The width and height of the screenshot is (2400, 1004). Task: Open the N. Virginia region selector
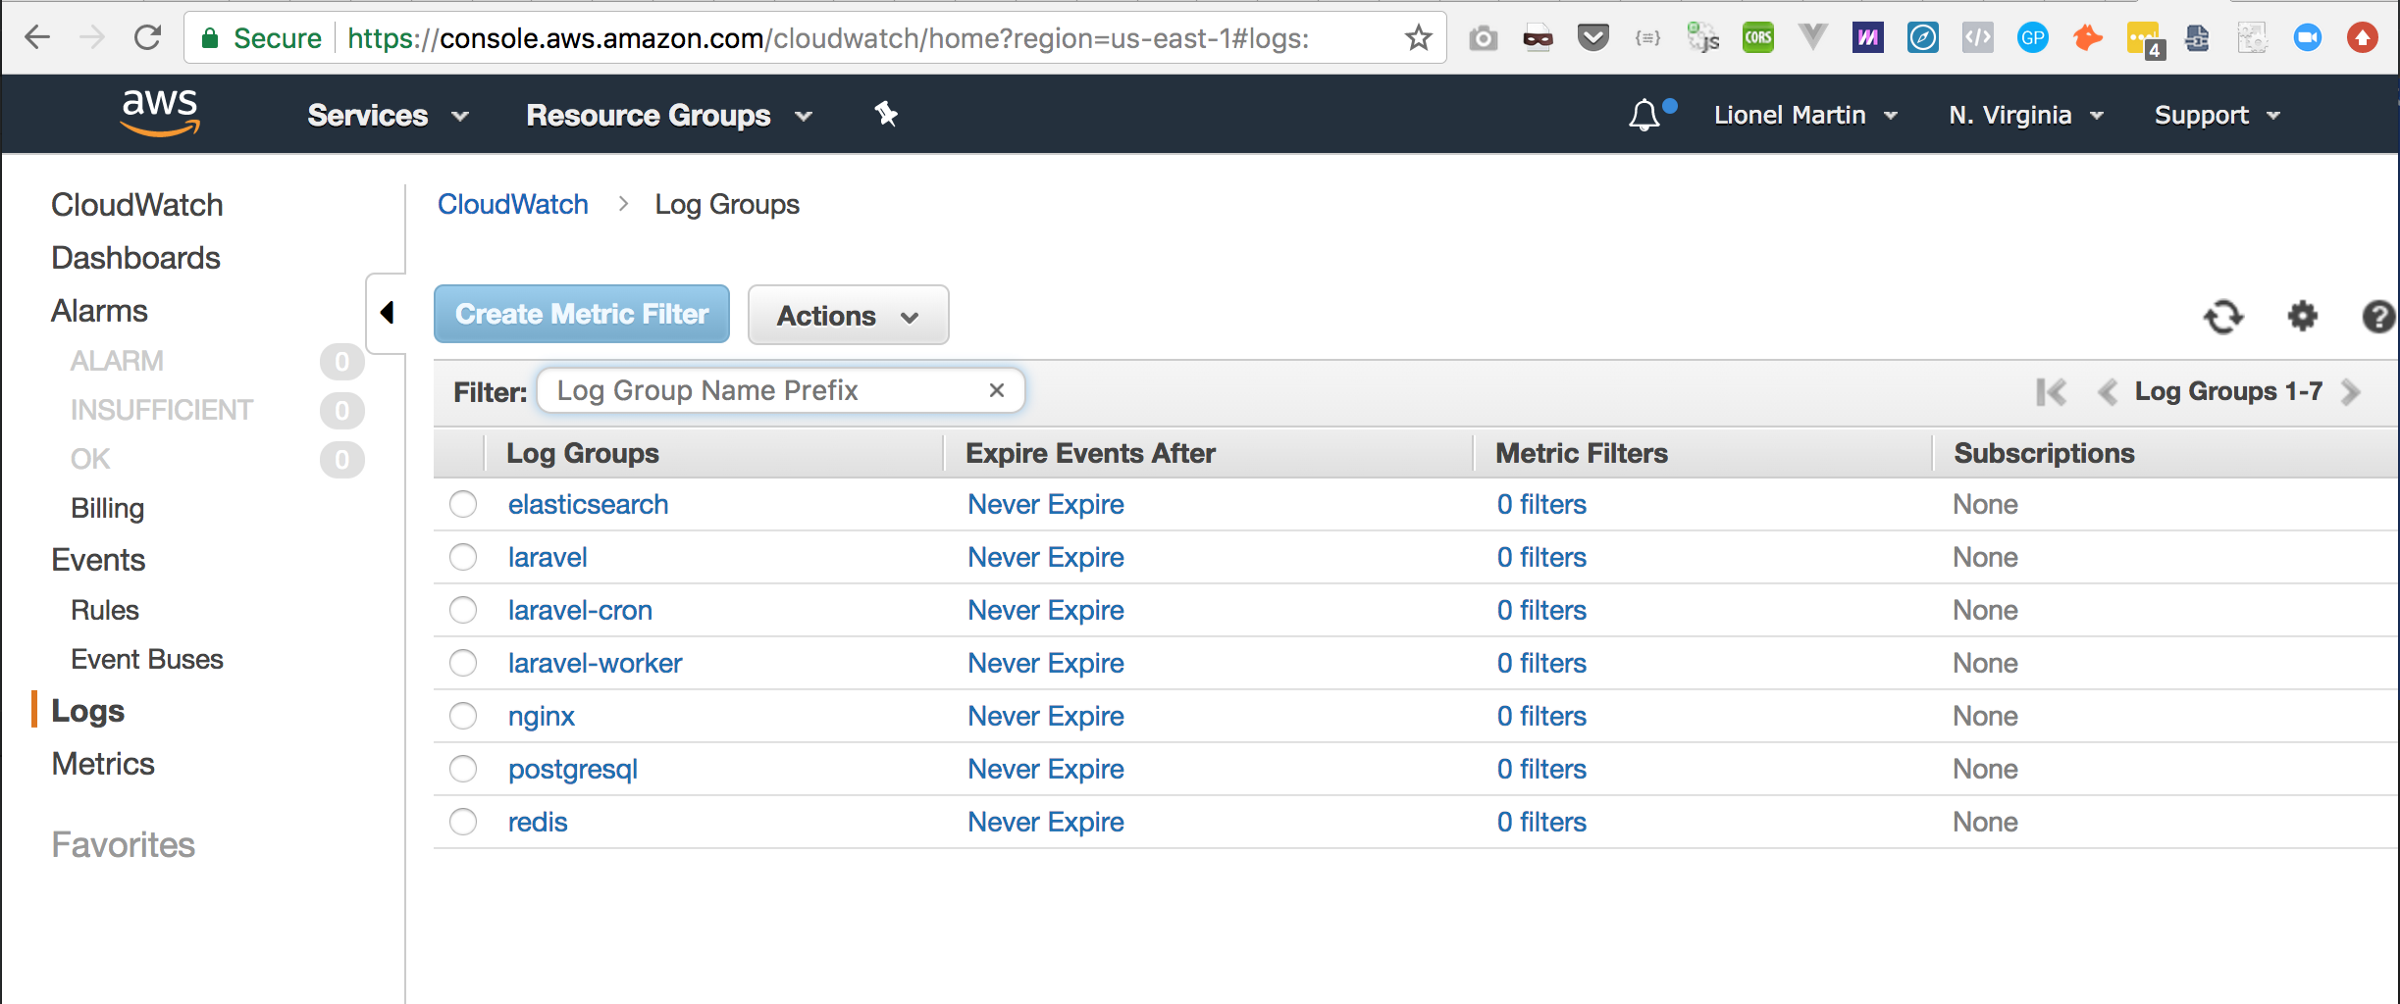(2025, 116)
